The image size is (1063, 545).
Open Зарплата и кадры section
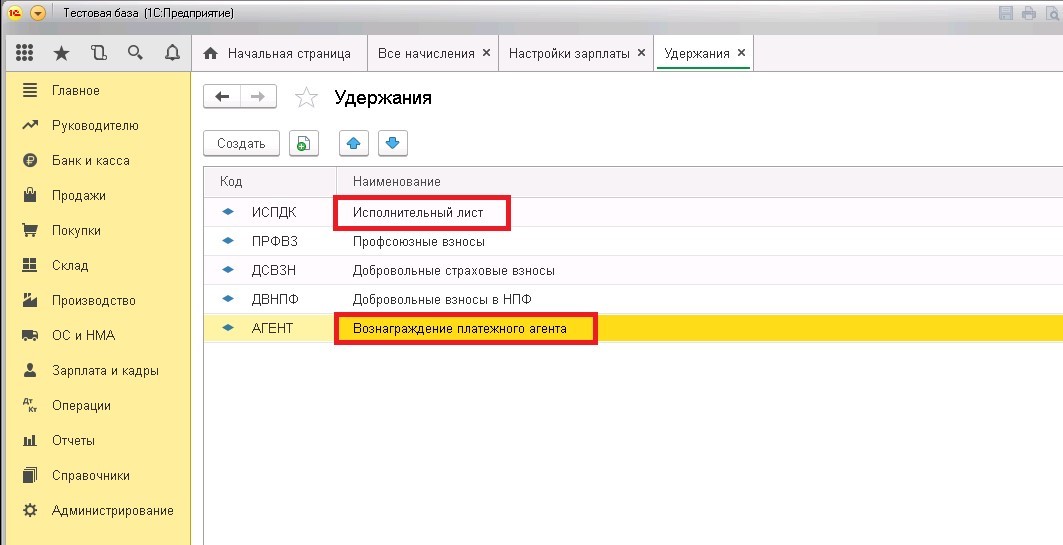pos(96,371)
